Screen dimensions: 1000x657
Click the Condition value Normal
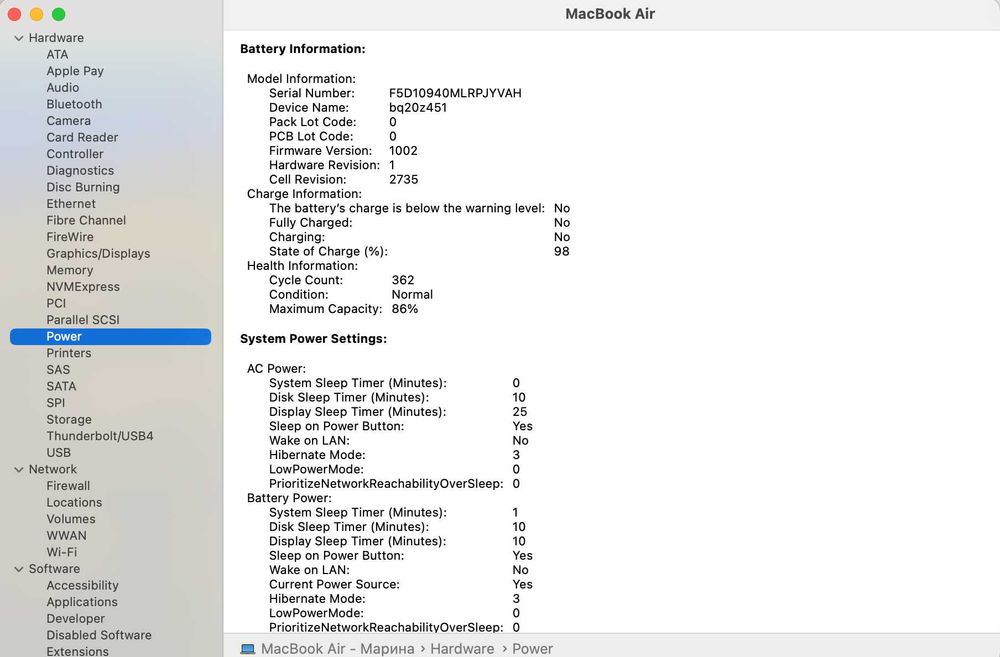click(x=412, y=295)
